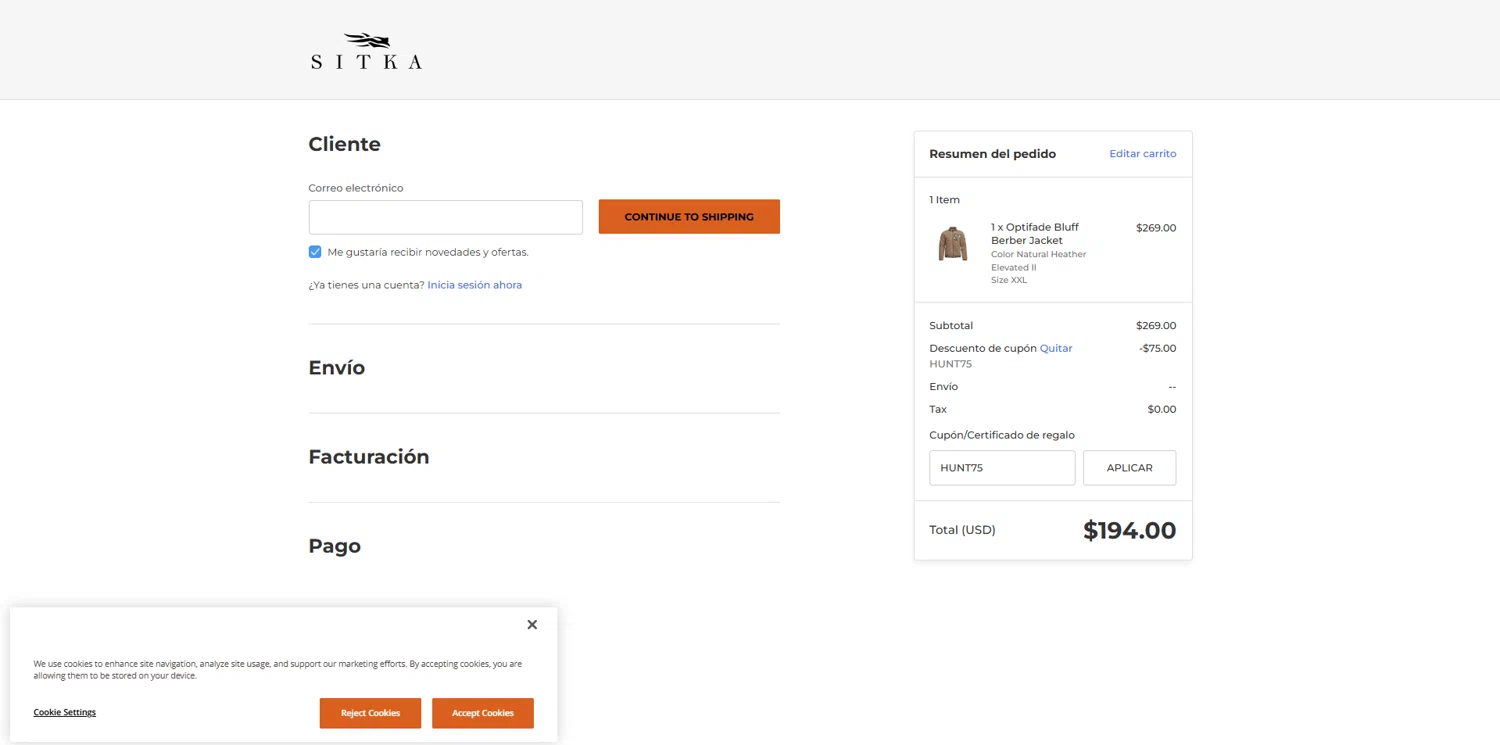Type in the Correo electrónico field

(x=445, y=217)
